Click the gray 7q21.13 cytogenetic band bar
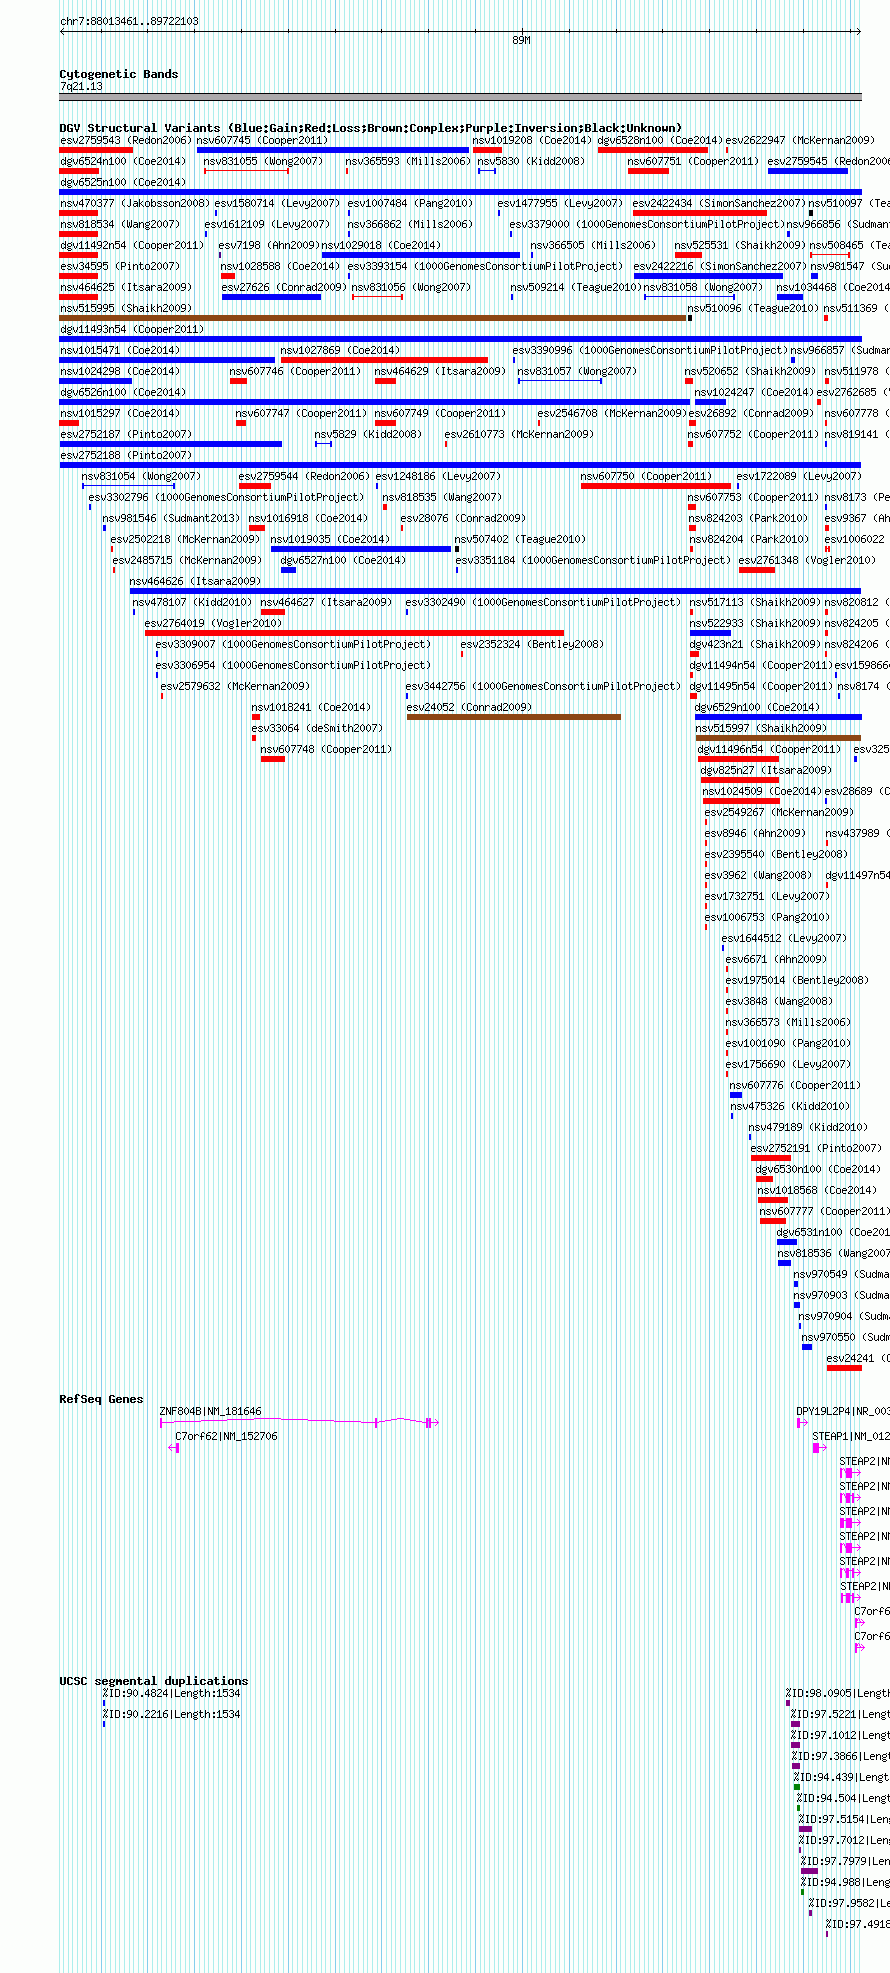 461,97
